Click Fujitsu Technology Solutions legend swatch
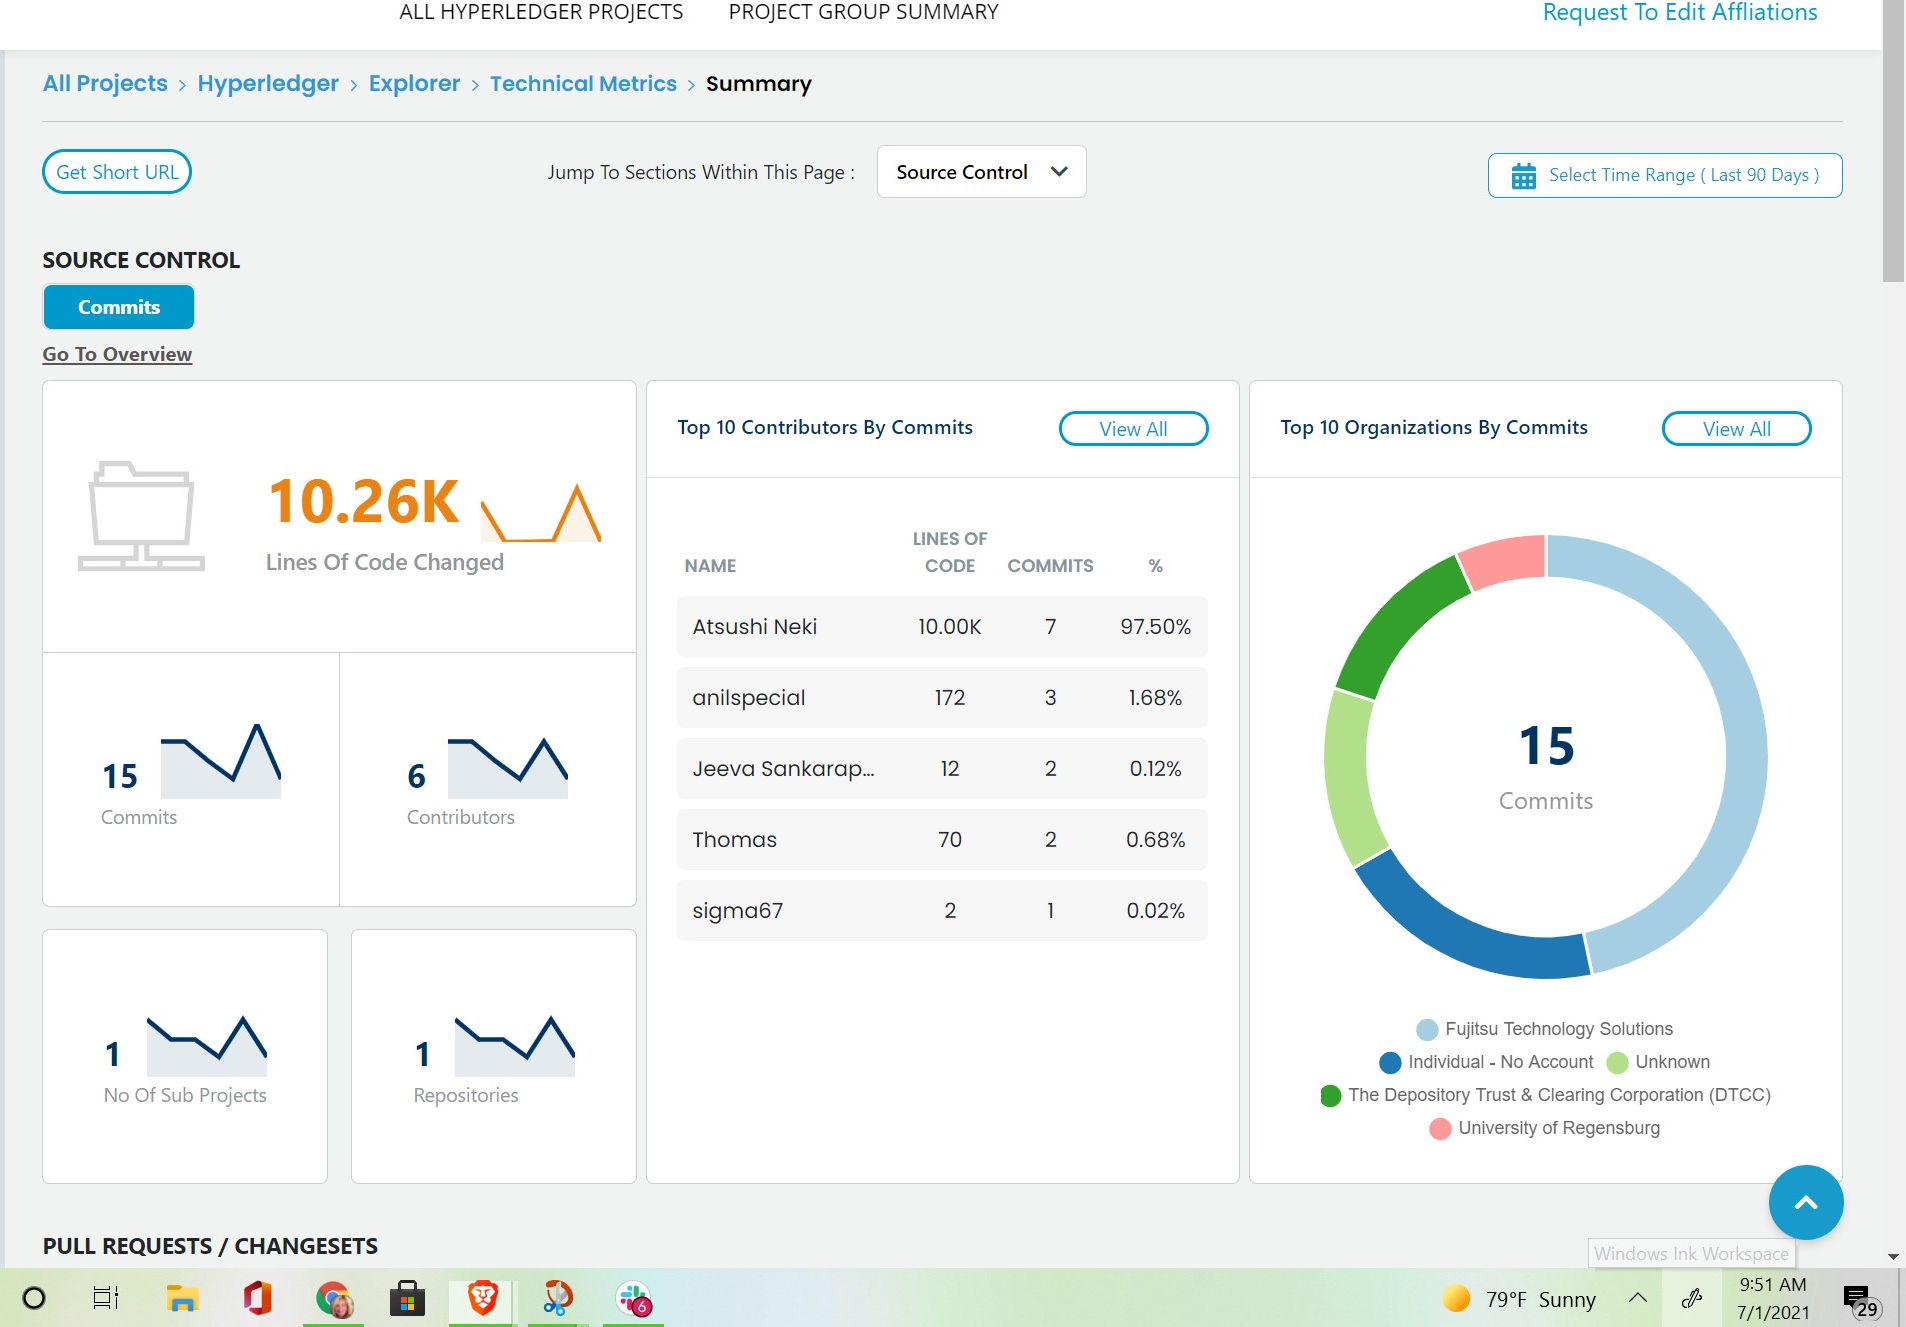Screen dimensions: 1906x1327 [x=1427, y=1029]
